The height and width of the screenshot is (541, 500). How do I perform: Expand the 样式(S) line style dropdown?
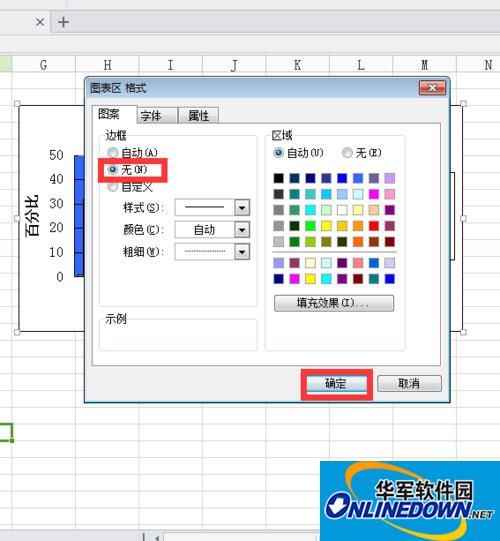[x=242, y=208]
